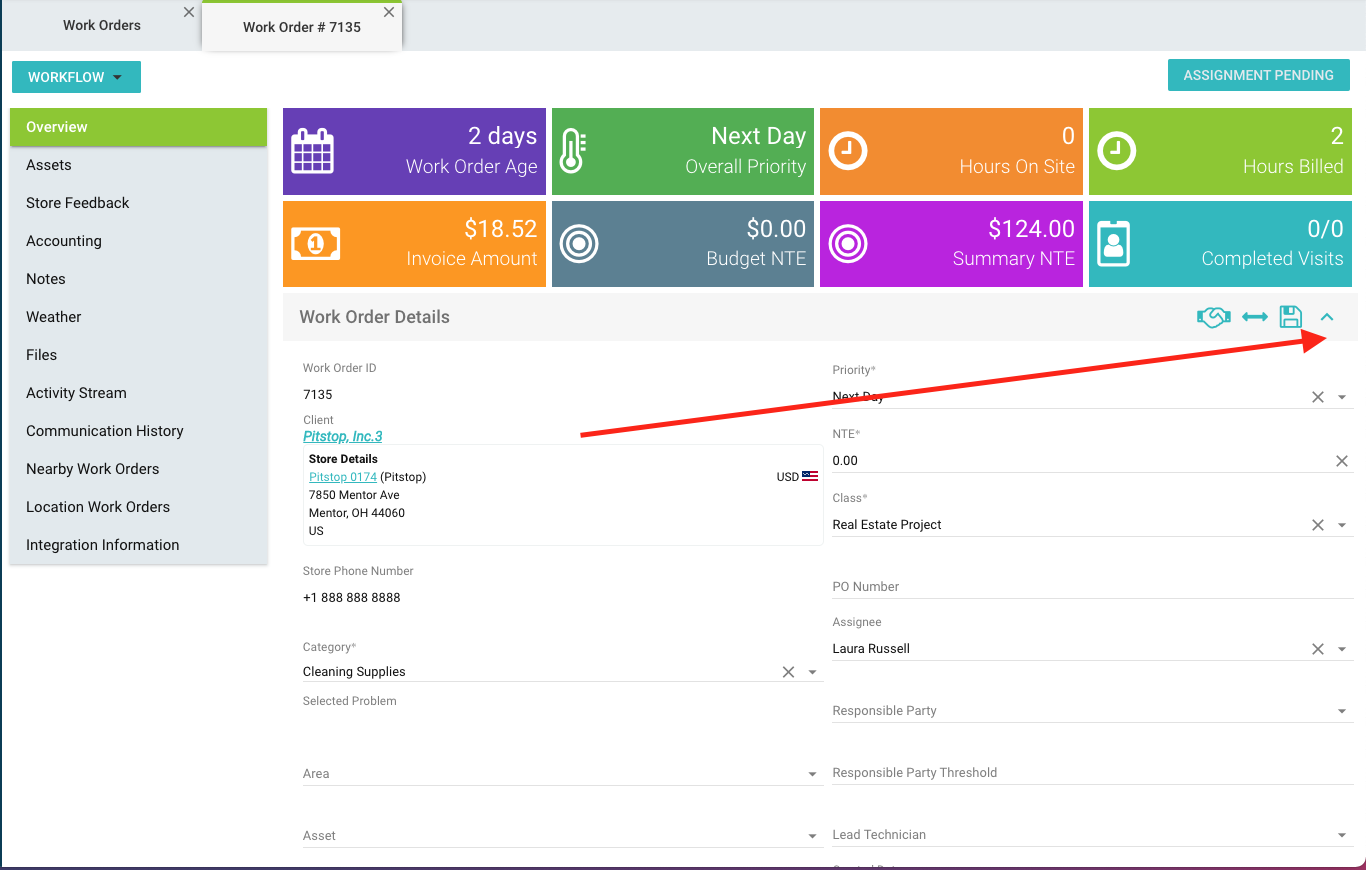Image resolution: width=1366 pixels, height=870 pixels.
Task: Clear the NTE field value
Action: 1342,461
